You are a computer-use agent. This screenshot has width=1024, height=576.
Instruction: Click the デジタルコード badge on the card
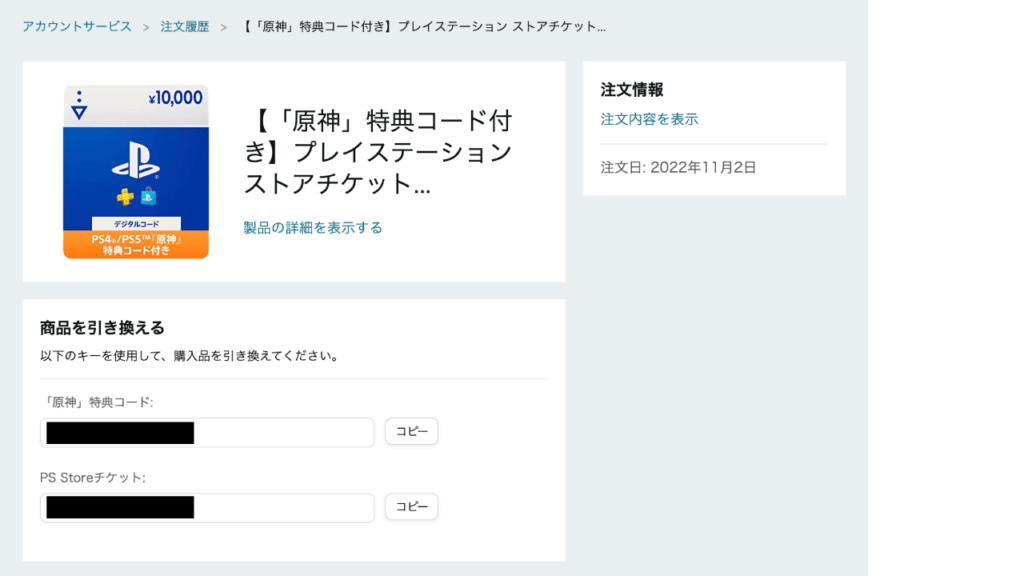point(138,222)
